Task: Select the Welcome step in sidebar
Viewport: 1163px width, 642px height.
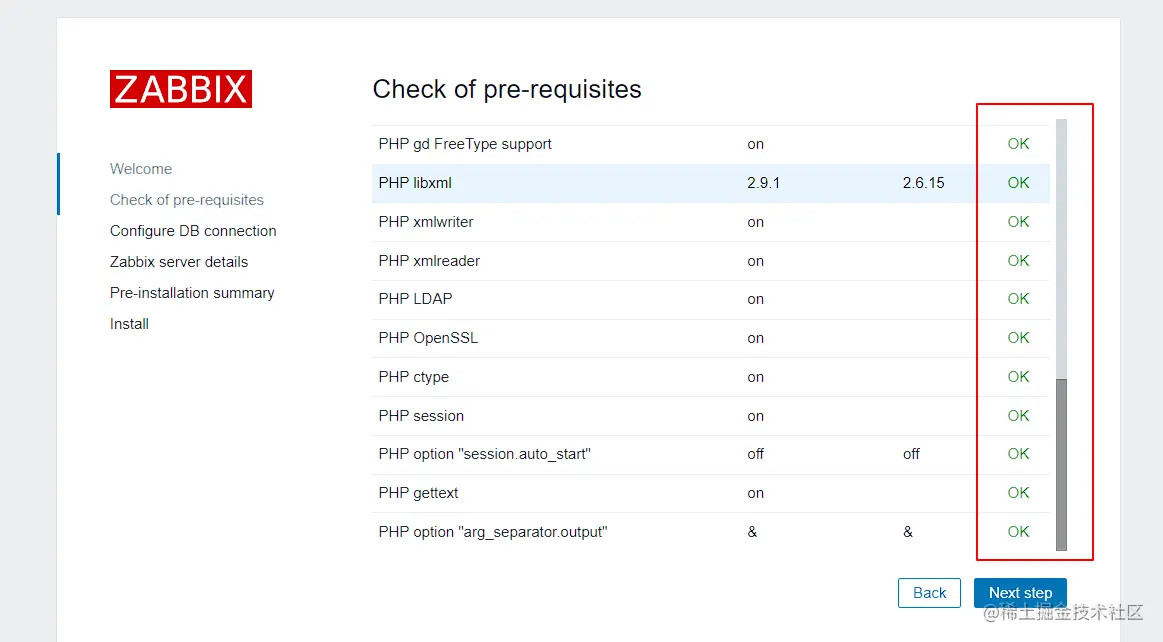Action: 141,169
